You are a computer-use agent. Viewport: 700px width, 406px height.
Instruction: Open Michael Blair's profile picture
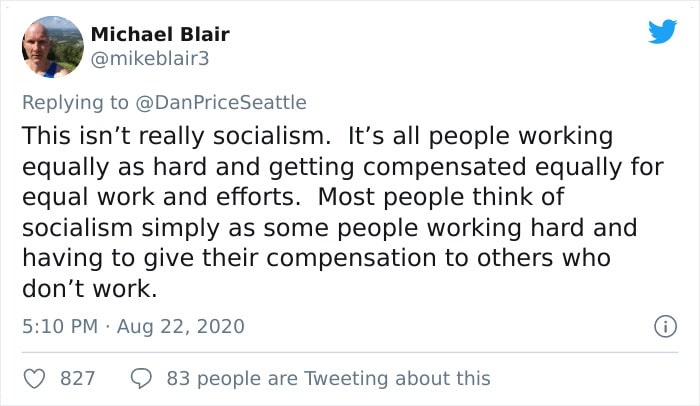point(53,47)
